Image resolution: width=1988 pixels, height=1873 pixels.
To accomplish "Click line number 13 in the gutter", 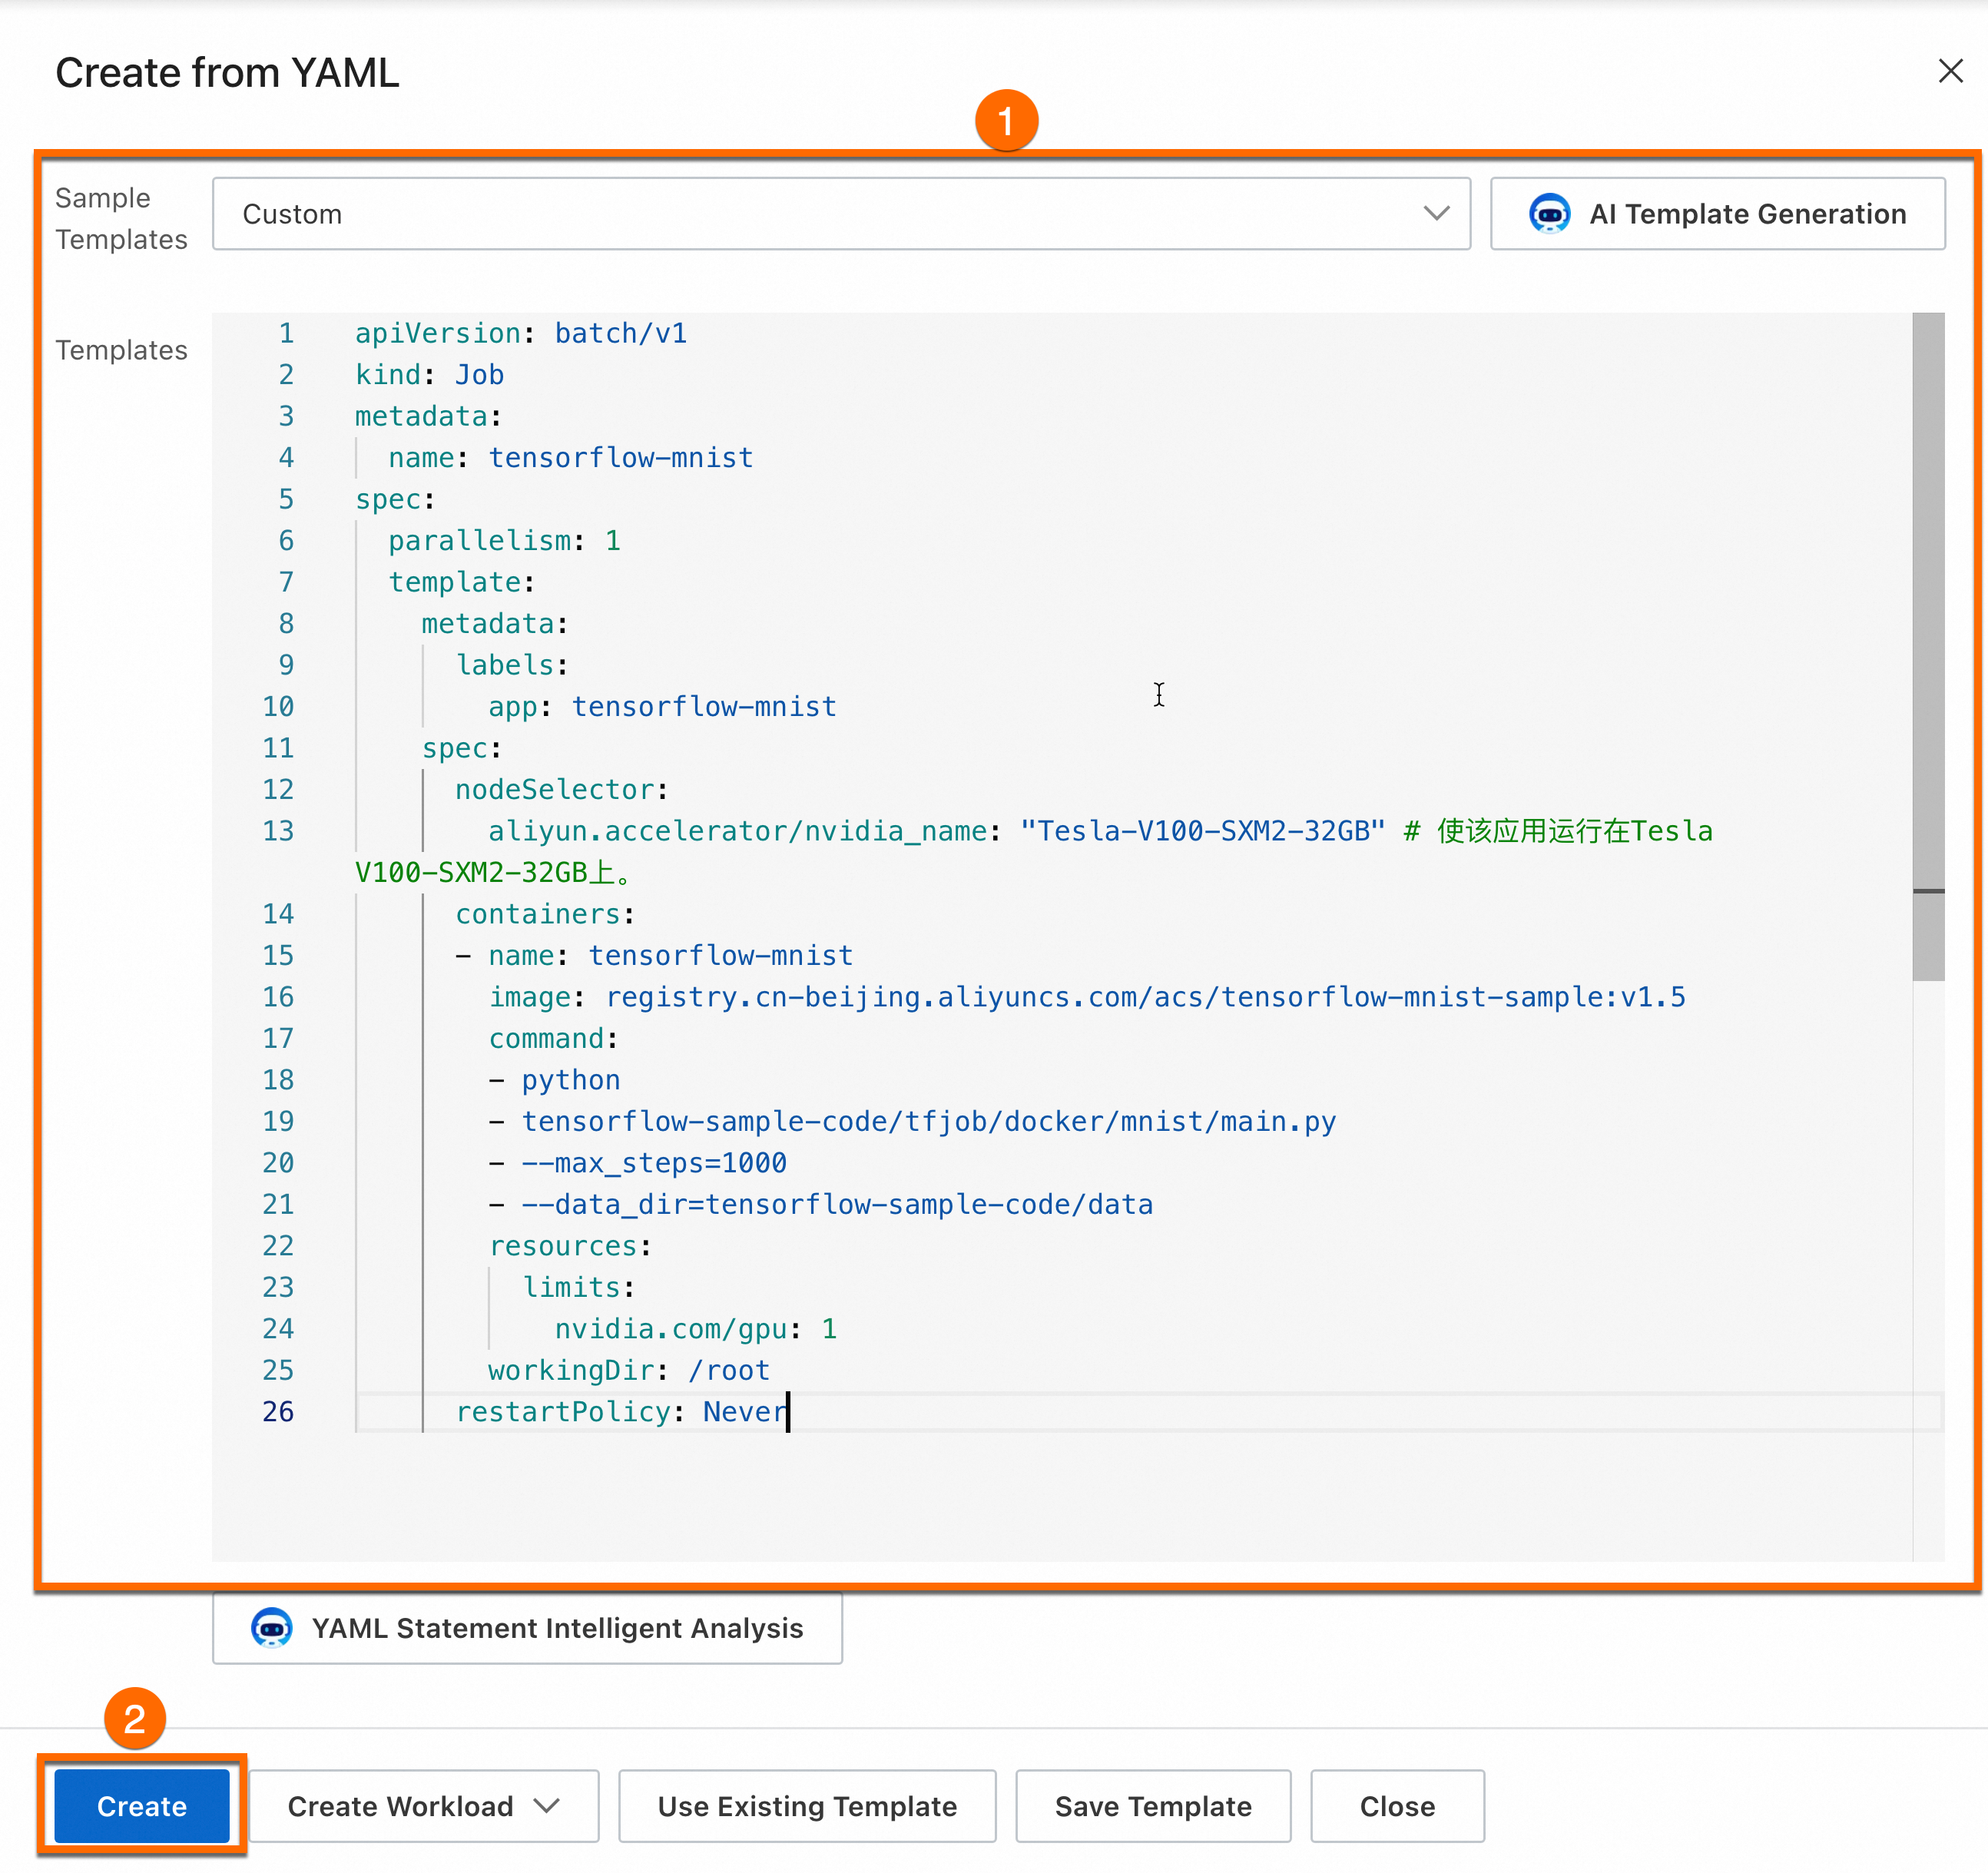I will (278, 831).
